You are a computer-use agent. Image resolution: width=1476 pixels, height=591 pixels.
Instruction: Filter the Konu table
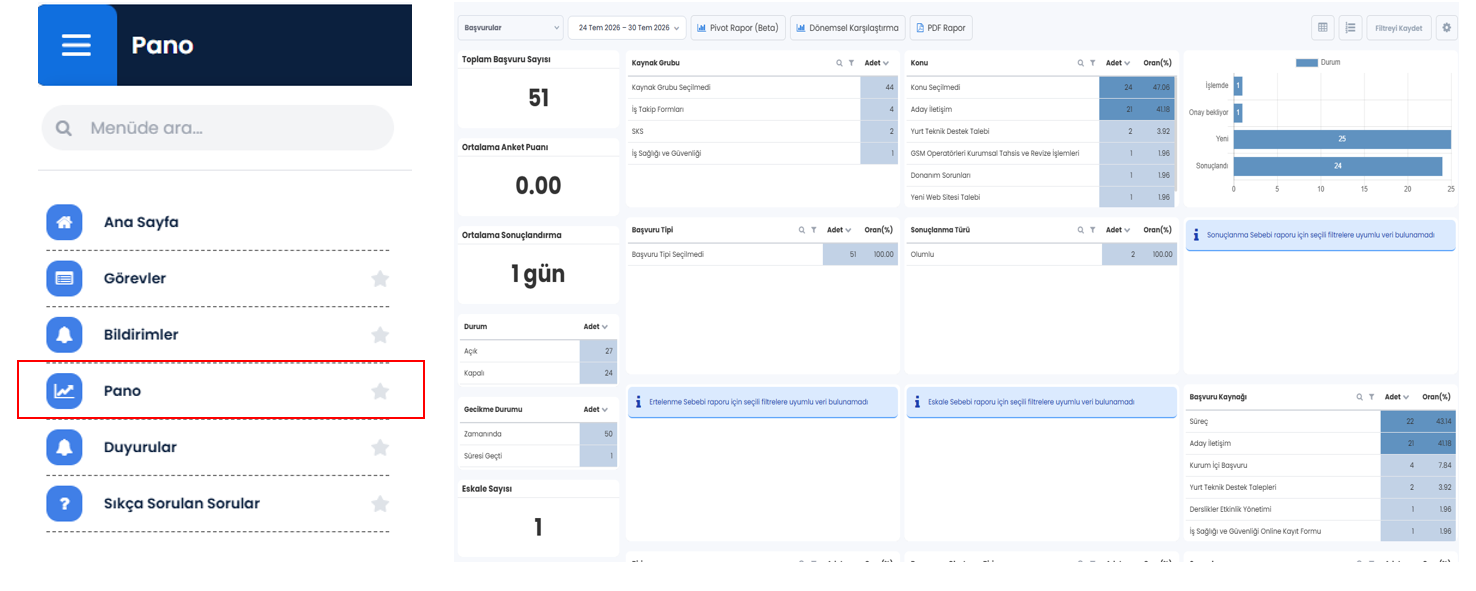point(1092,63)
